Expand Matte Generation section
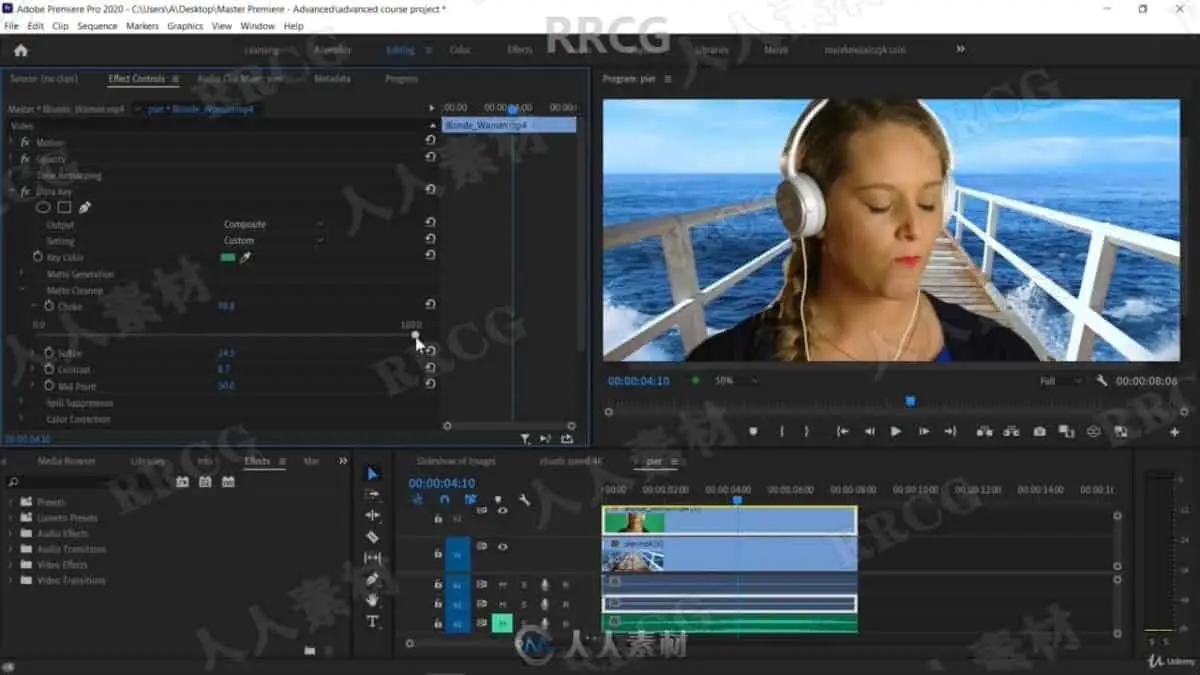The height and width of the screenshot is (675, 1200). (x=22, y=274)
